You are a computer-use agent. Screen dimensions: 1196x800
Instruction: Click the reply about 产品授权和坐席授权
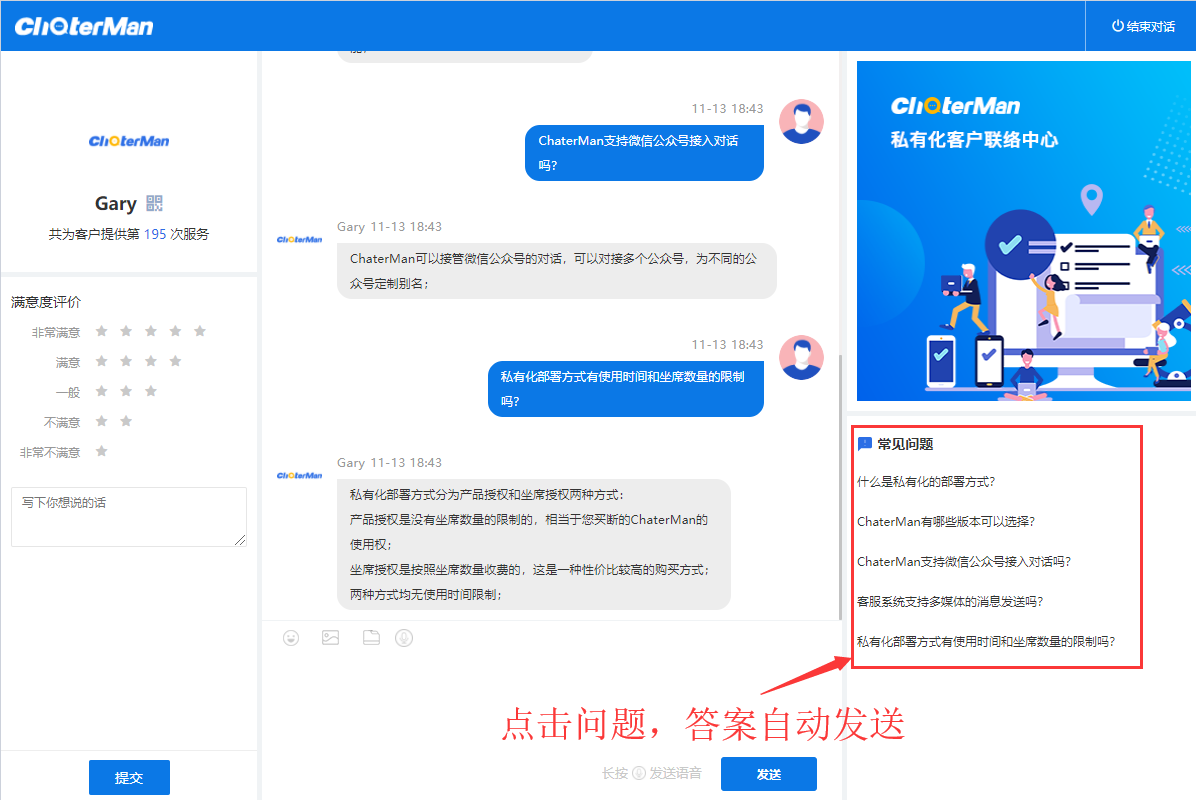pyautogui.click(x=533, y=545)
